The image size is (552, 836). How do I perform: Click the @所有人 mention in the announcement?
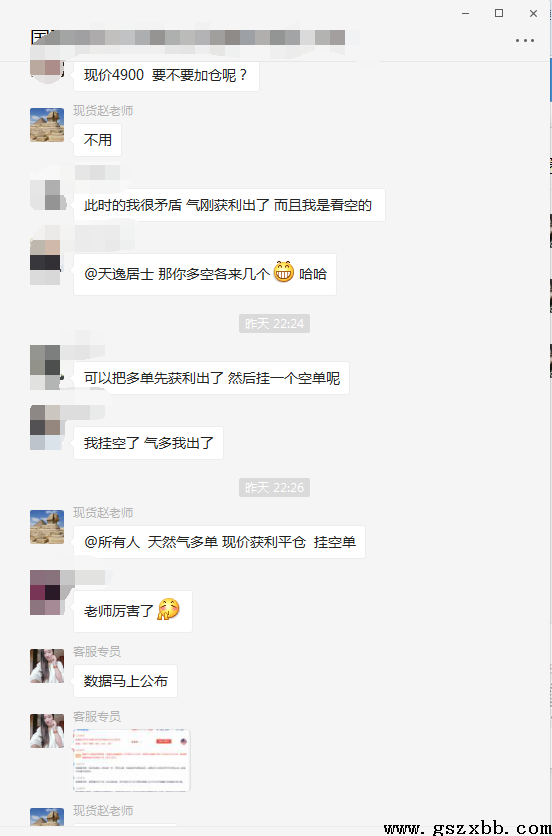coord(112,542)
